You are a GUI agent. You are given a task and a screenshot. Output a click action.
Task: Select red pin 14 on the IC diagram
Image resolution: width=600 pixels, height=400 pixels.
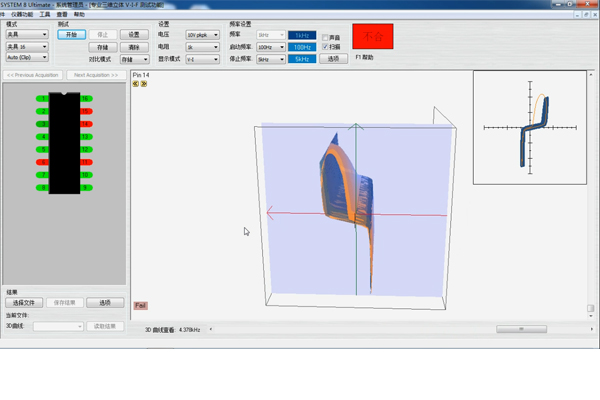pos(86,124)
